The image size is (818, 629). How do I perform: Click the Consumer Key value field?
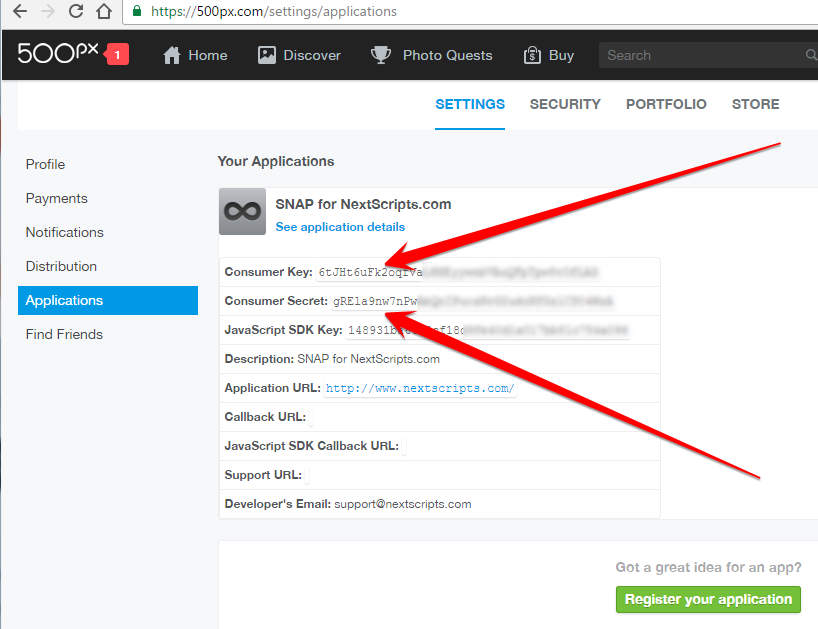[x=458, y=272]
